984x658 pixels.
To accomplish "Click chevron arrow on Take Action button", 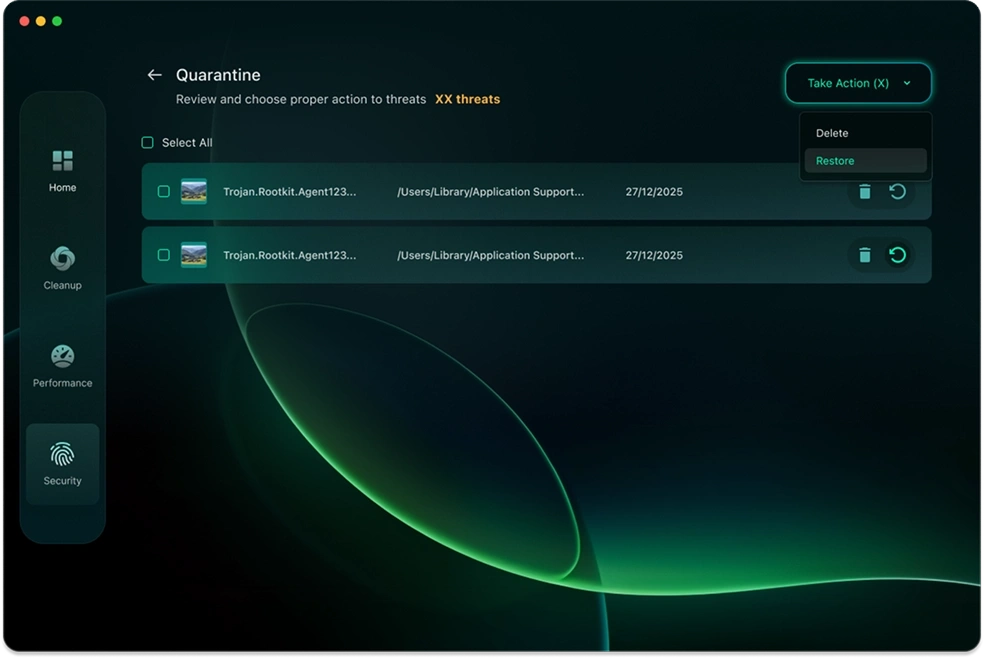I will coord(907,83).
